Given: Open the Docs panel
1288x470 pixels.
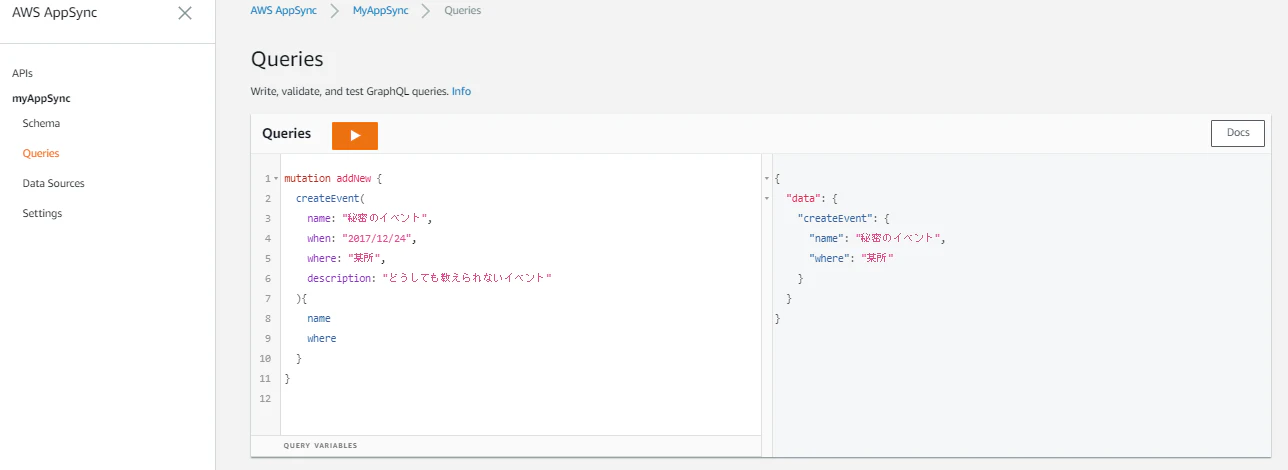Looking at the screenshot, I should tap(1238, 133).
